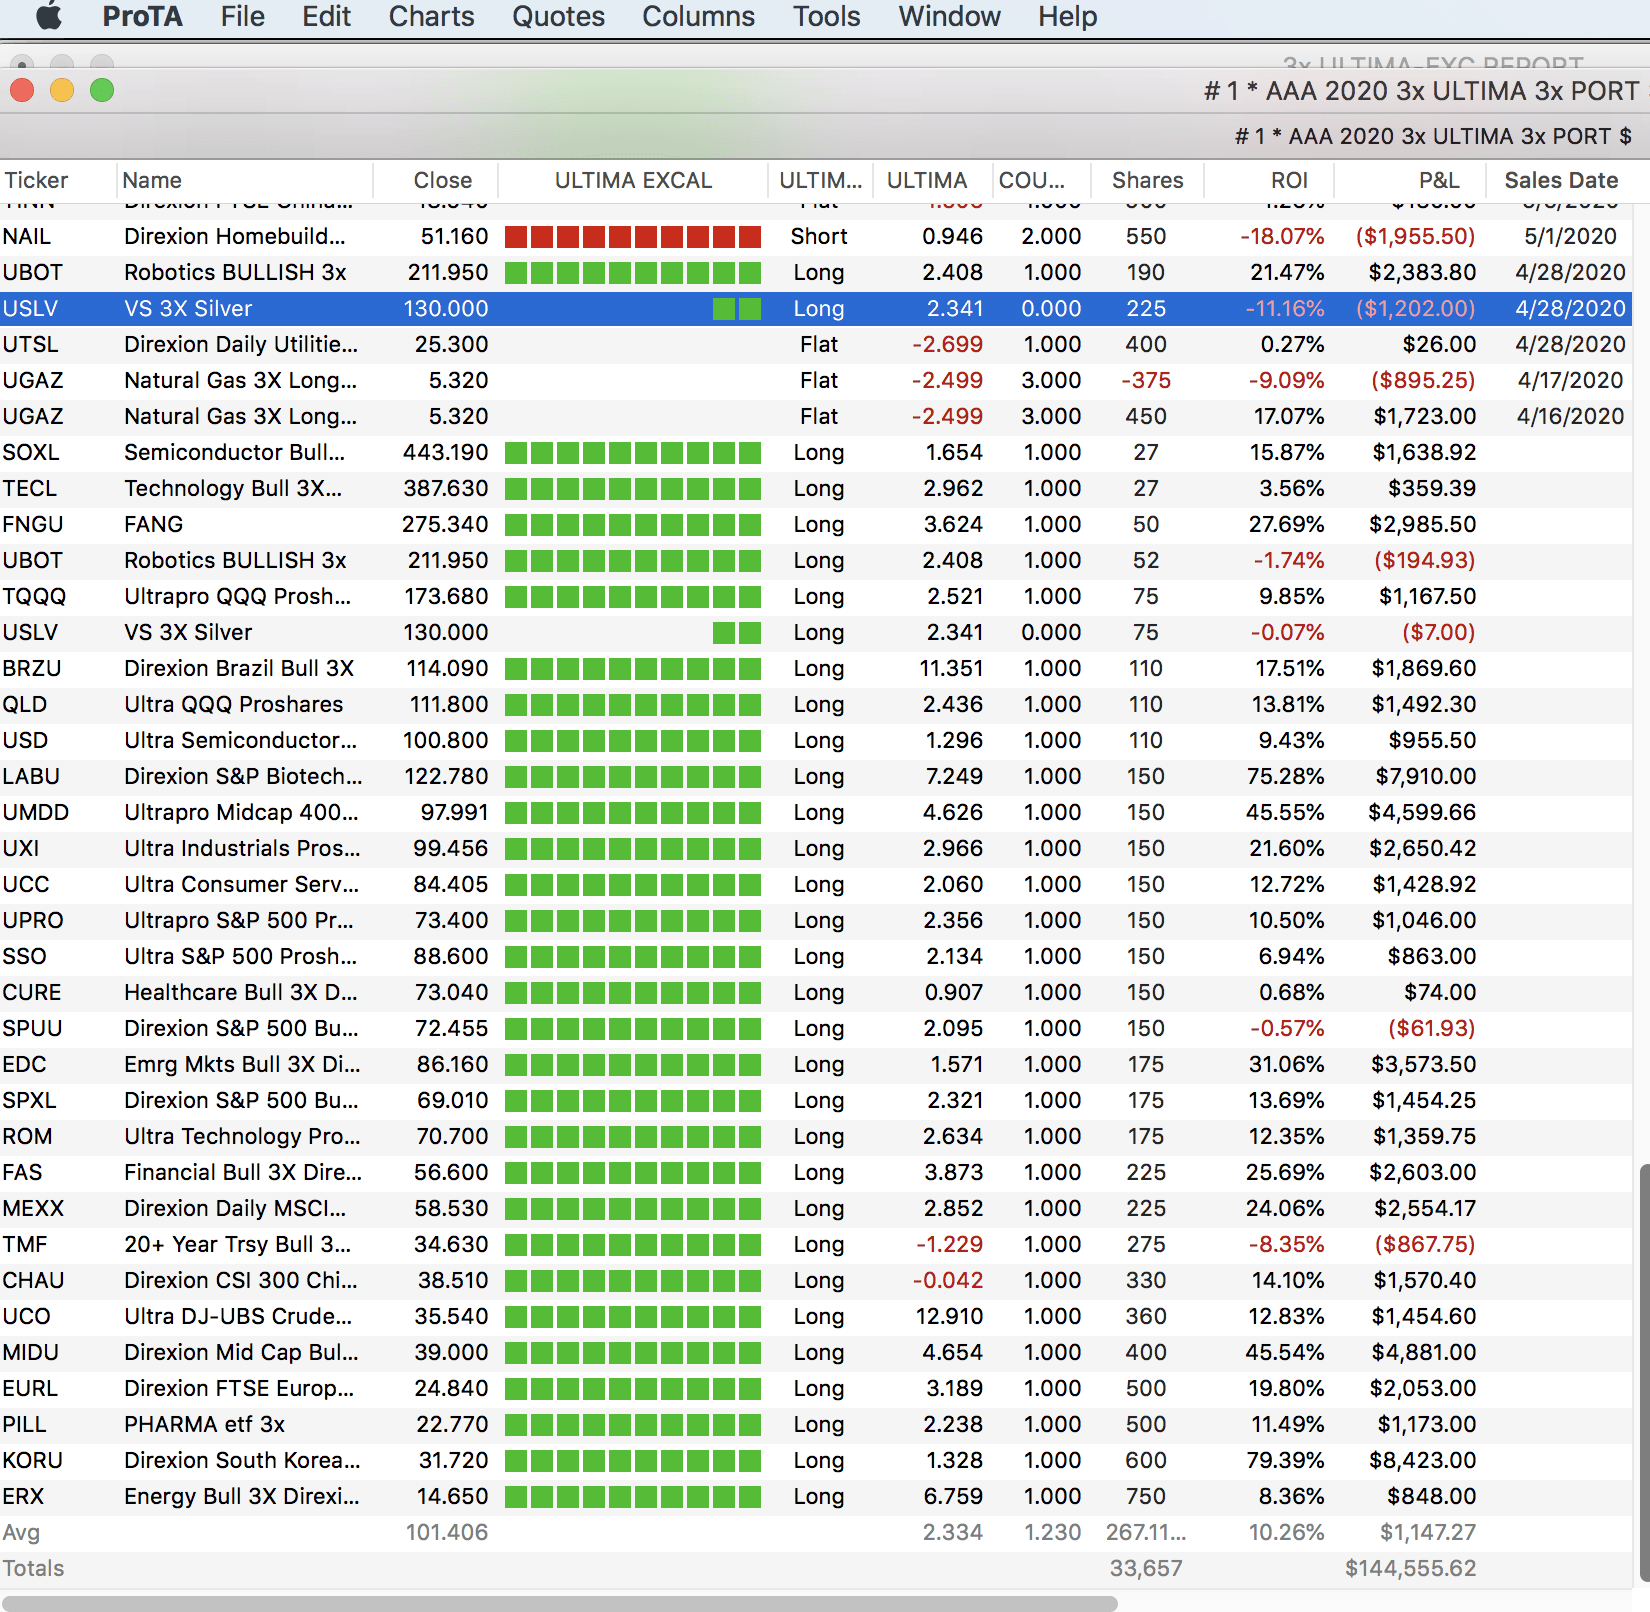Click the window title AAA 2020 3x ULTIMA
Screen dimensions: 1650x1612
pyautogui.click(x=1421, y=91)
